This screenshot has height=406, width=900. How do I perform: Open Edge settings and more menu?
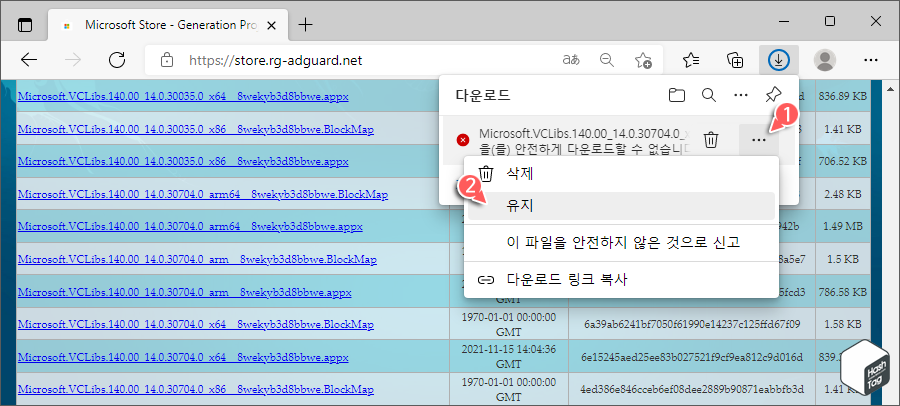tap(871, 60)
